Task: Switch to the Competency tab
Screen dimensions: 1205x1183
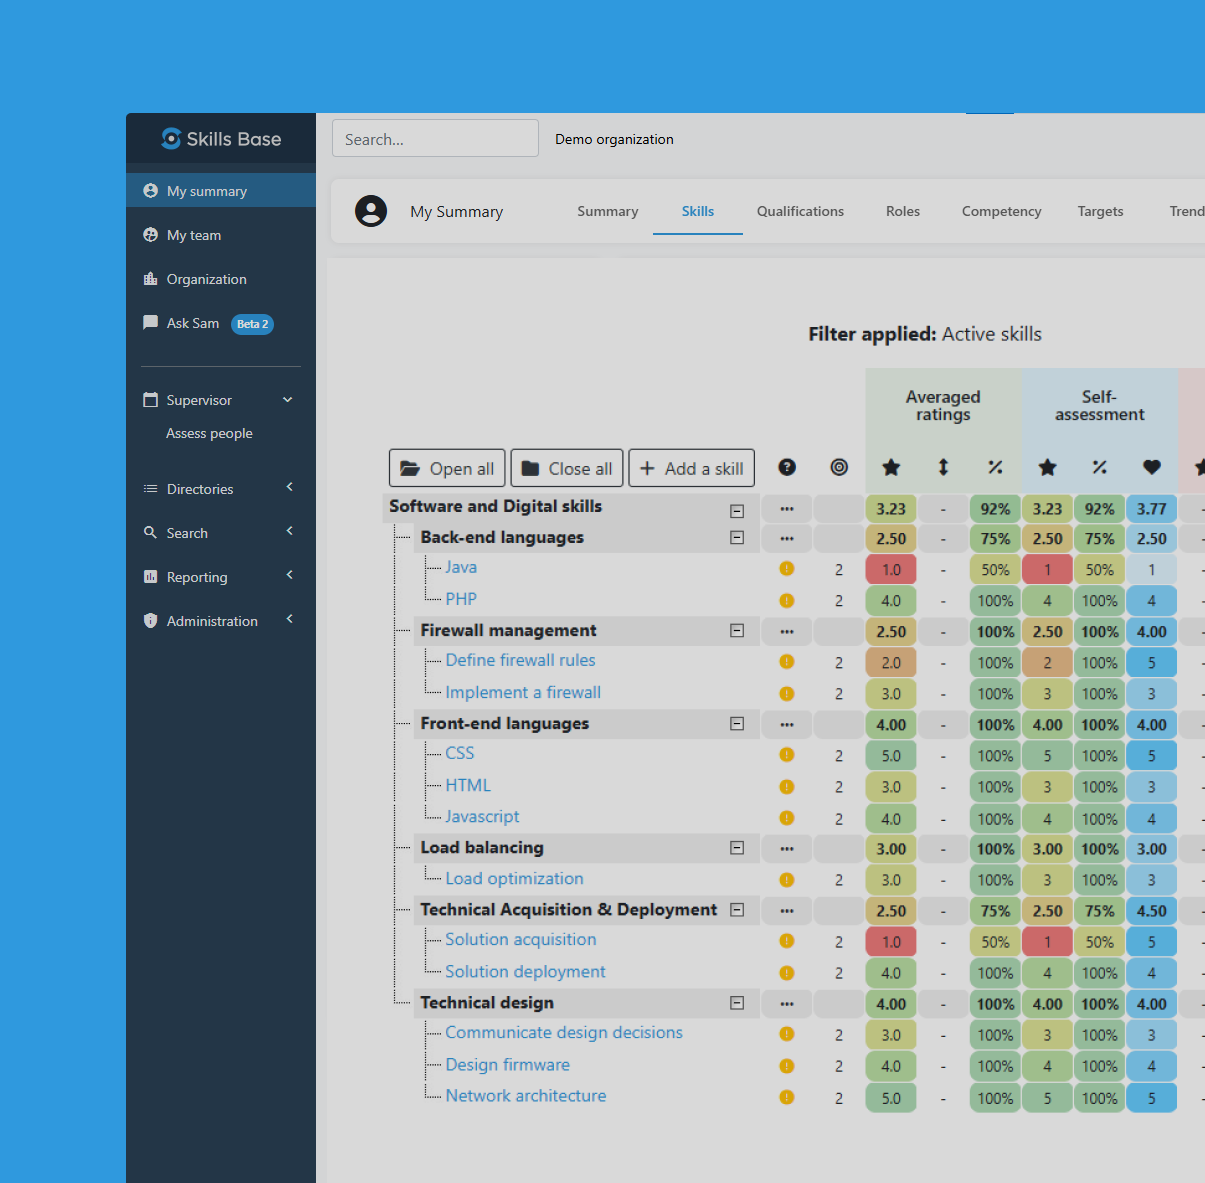Action: pyautogui.click(x=1001, y=211)
